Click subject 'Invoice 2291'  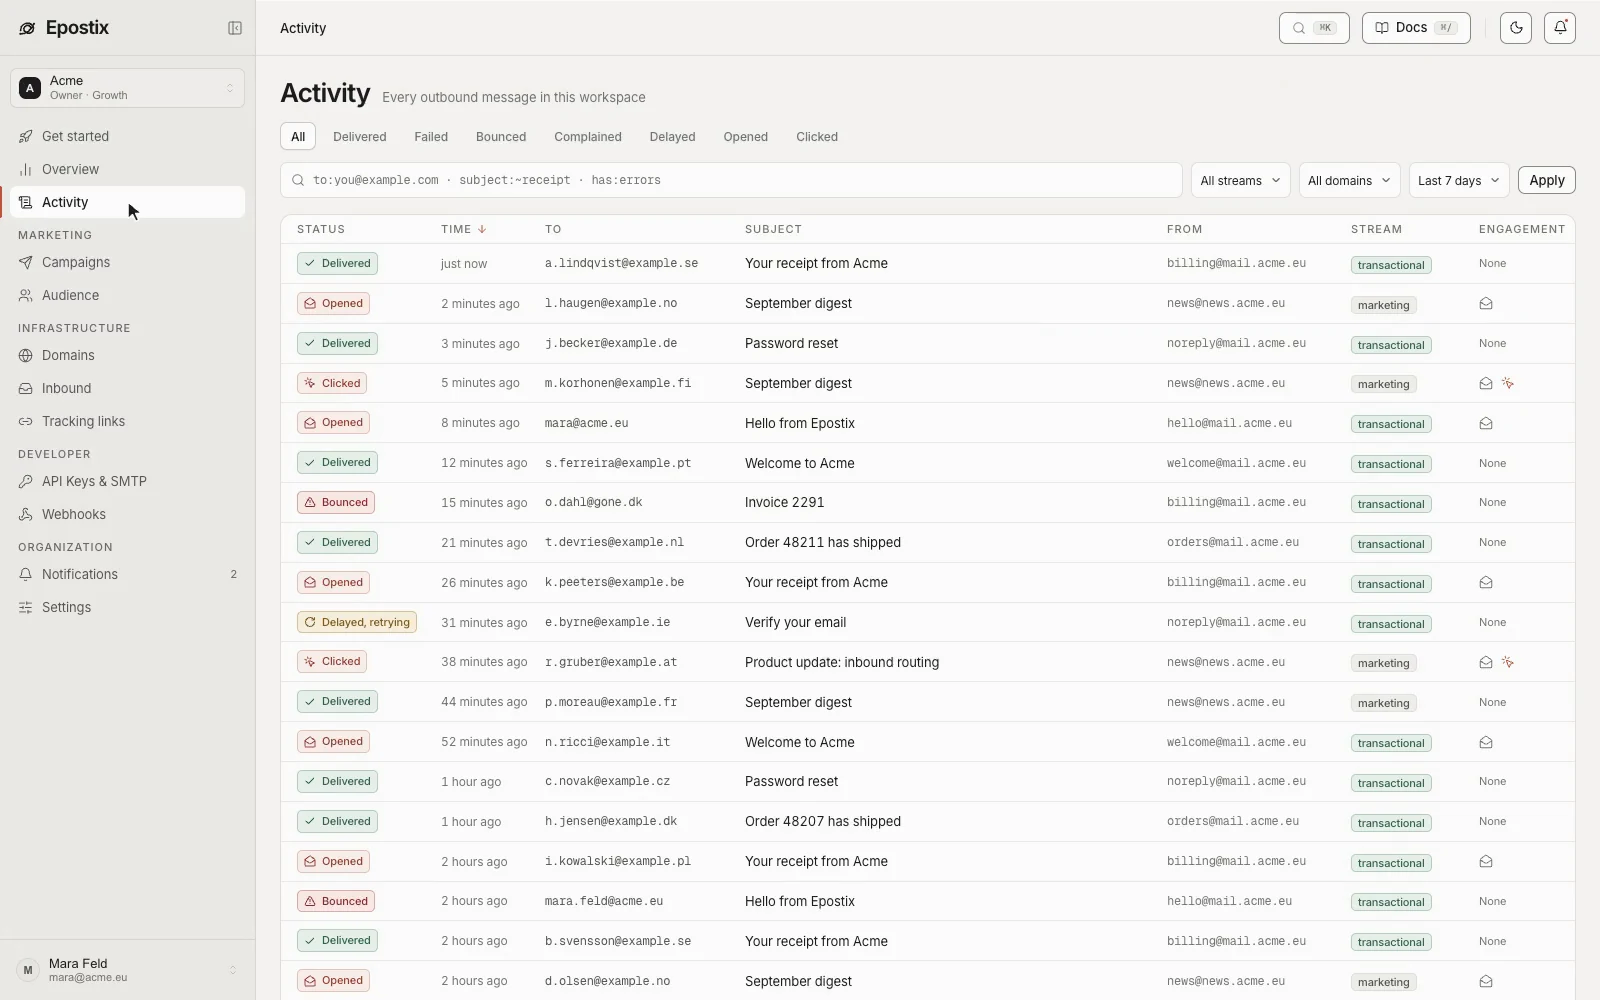(785, 502)
